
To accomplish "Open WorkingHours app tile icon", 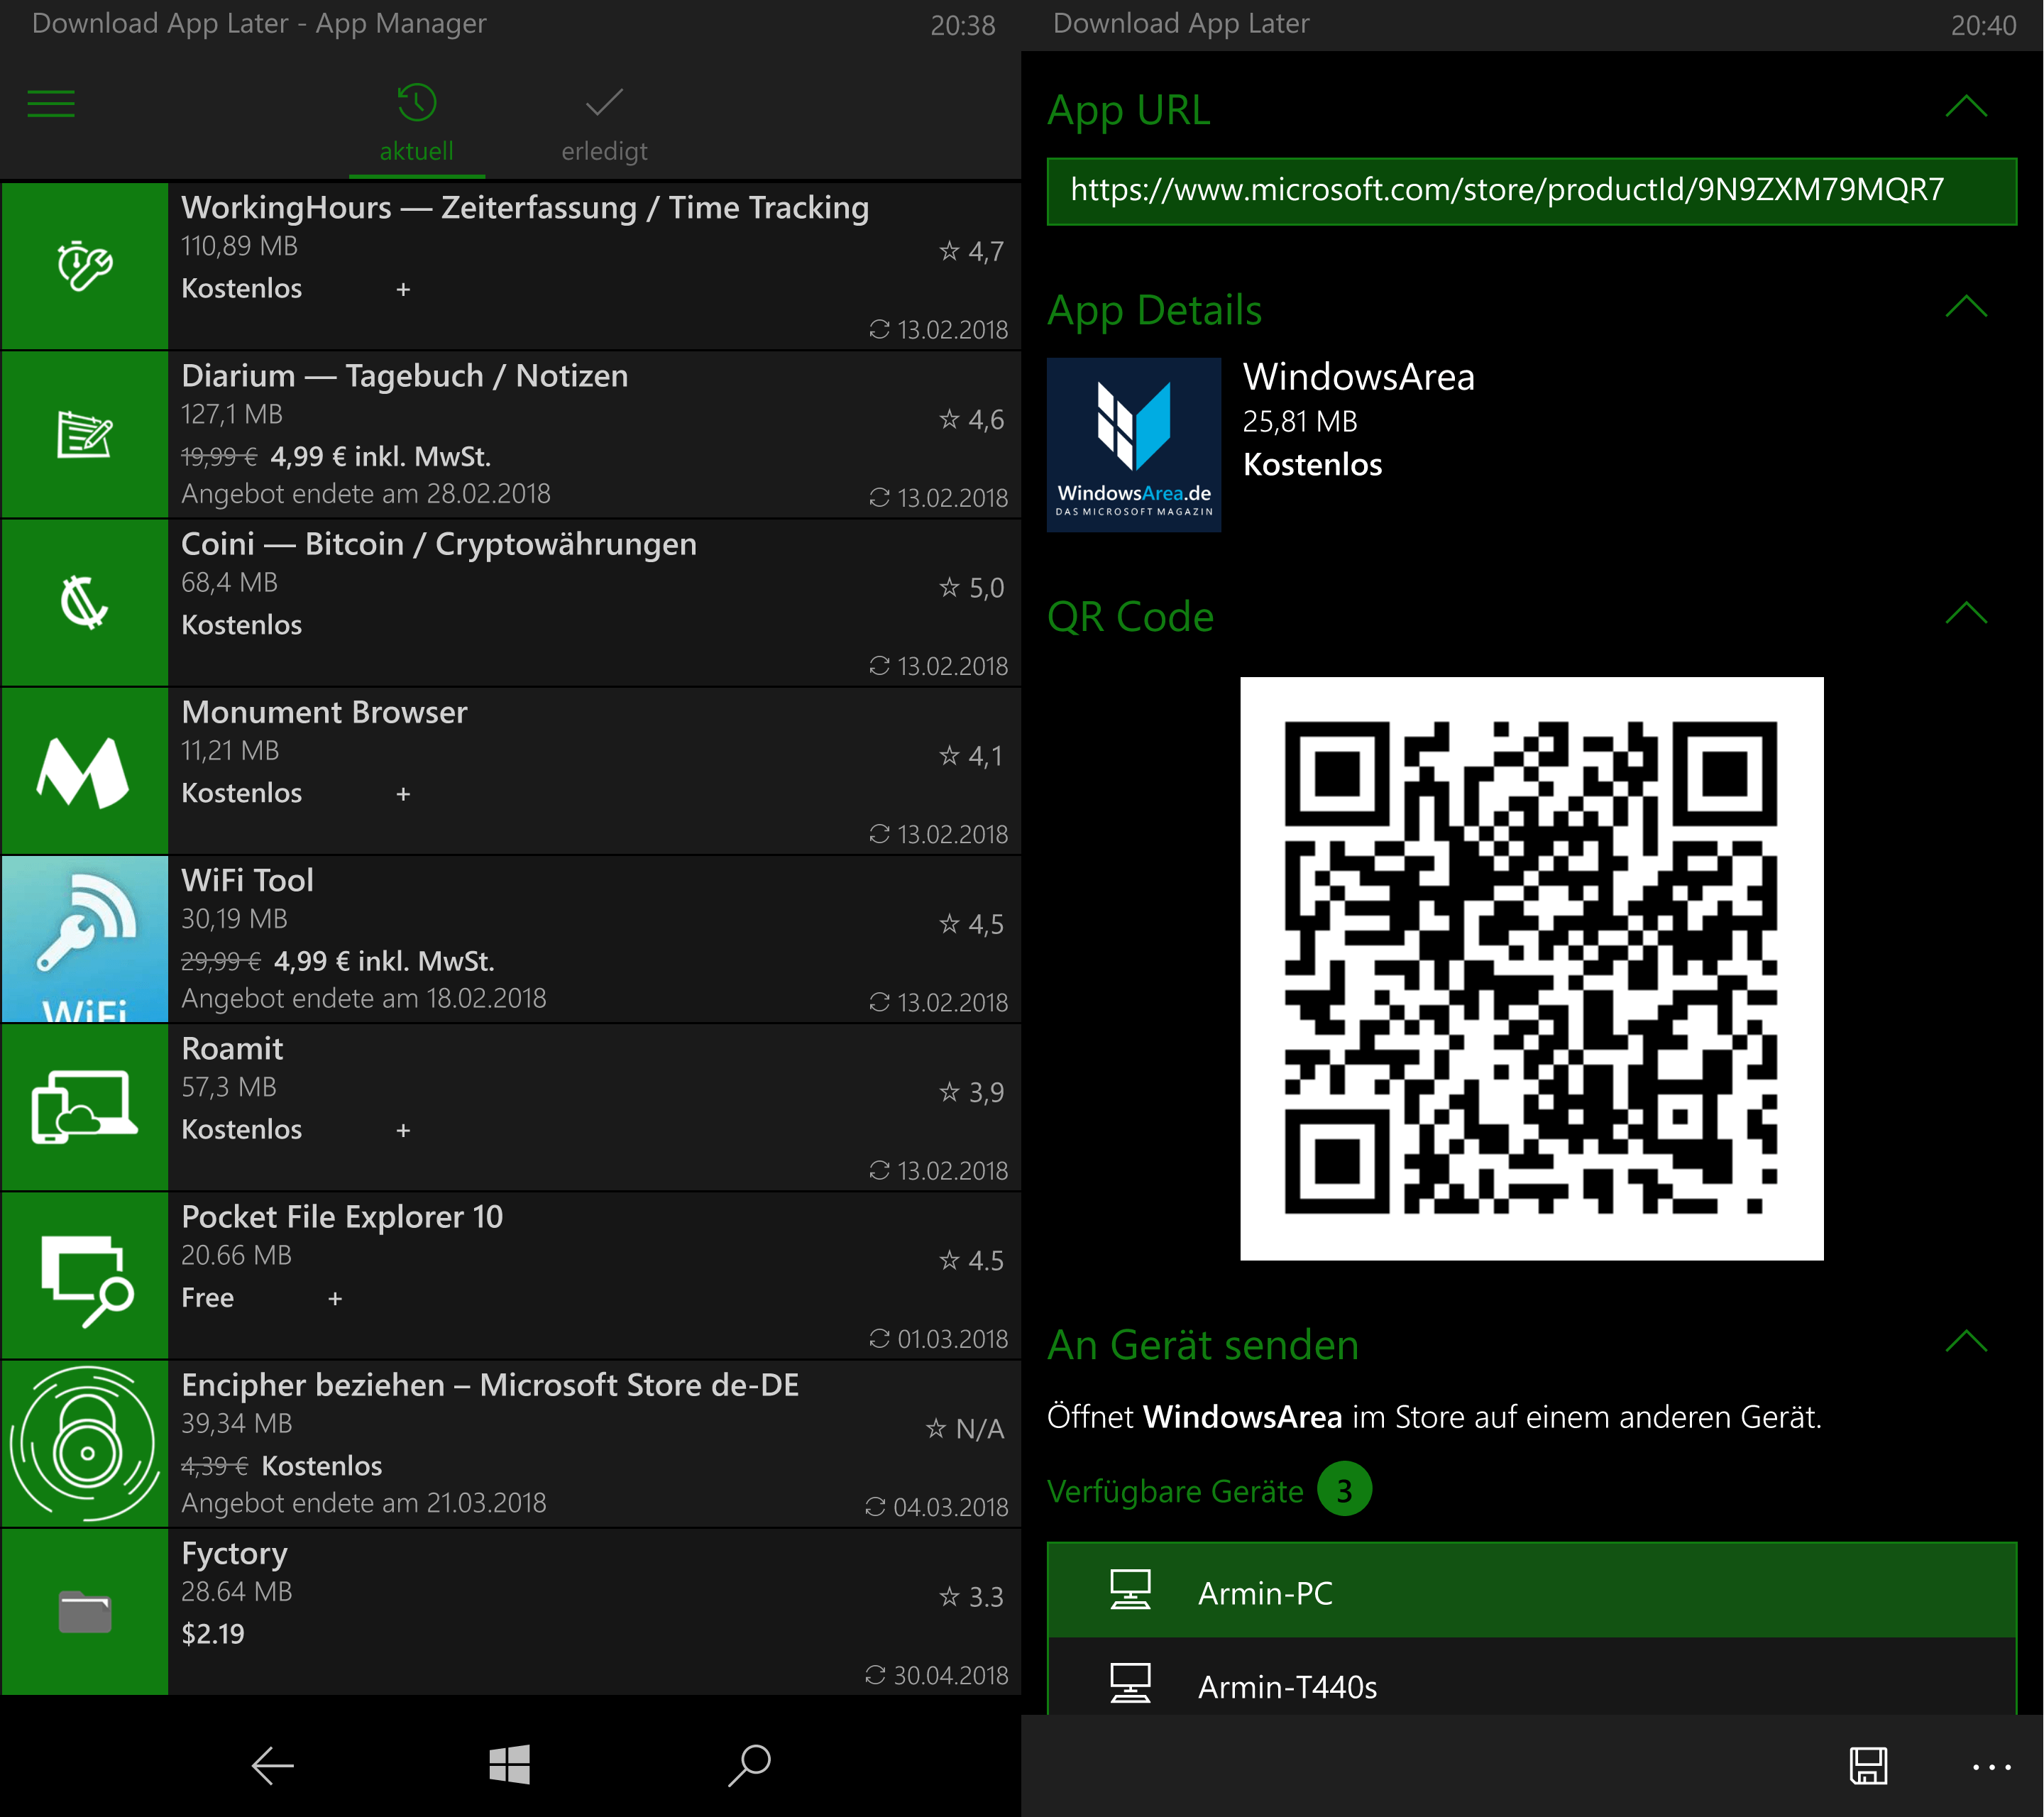I will click(x=85, y=266).
